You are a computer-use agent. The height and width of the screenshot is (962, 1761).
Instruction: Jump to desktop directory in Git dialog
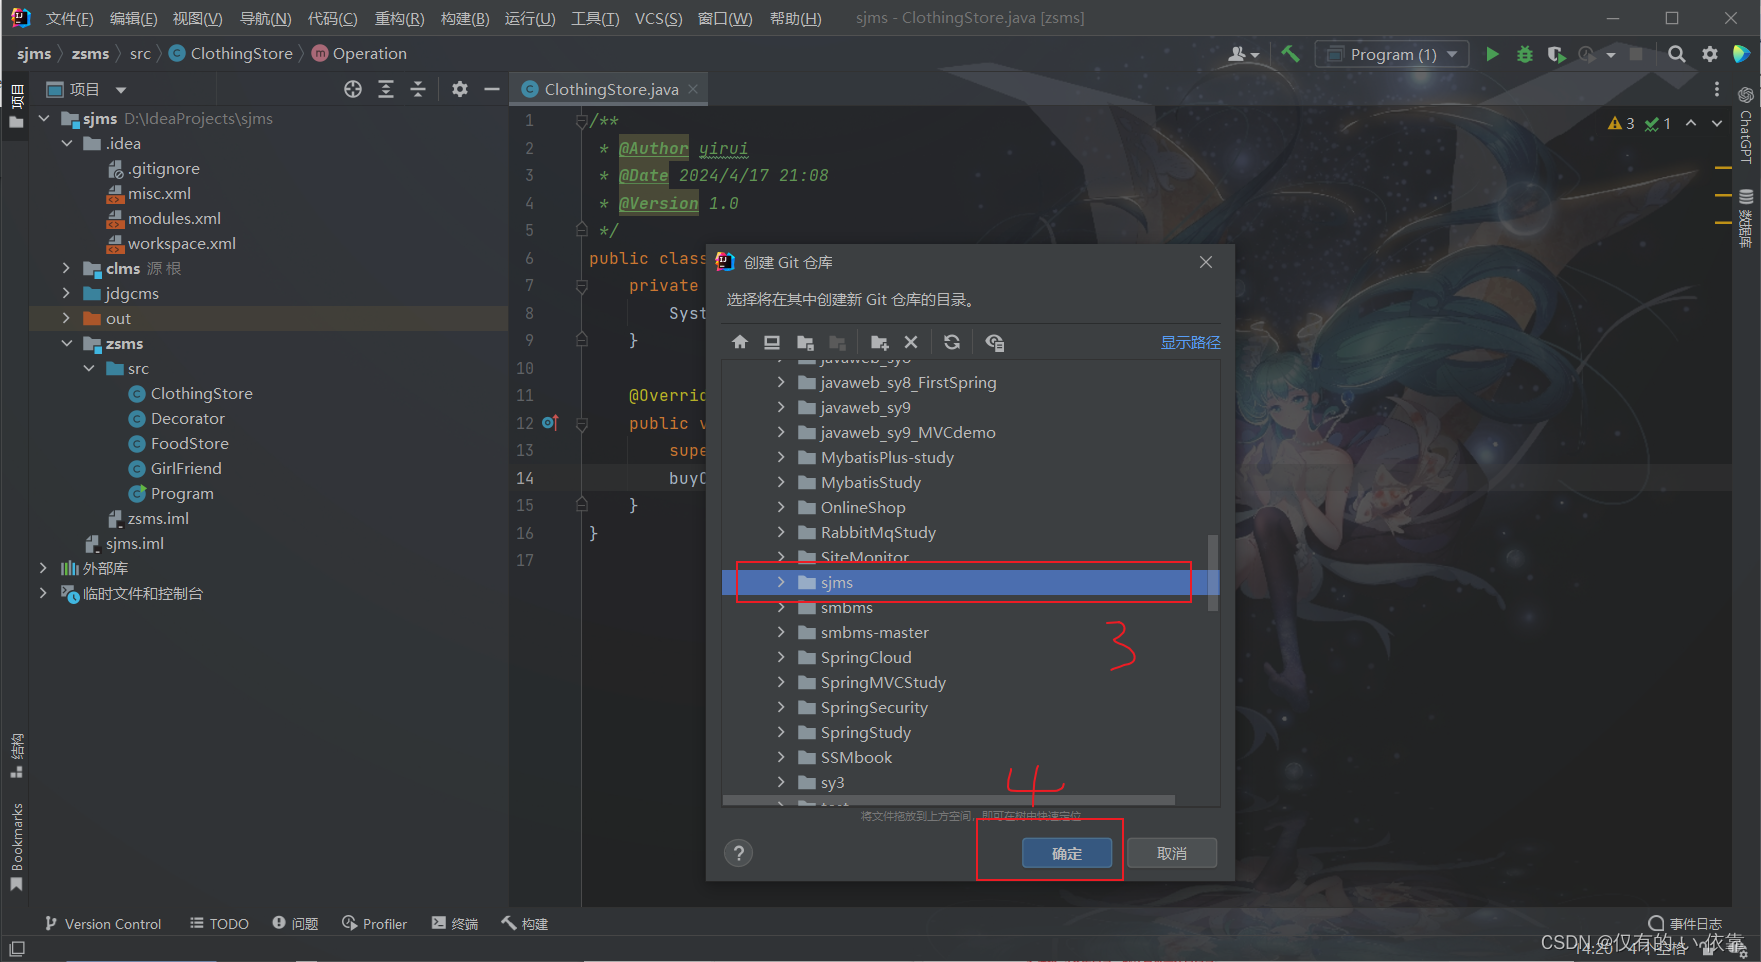772,342
